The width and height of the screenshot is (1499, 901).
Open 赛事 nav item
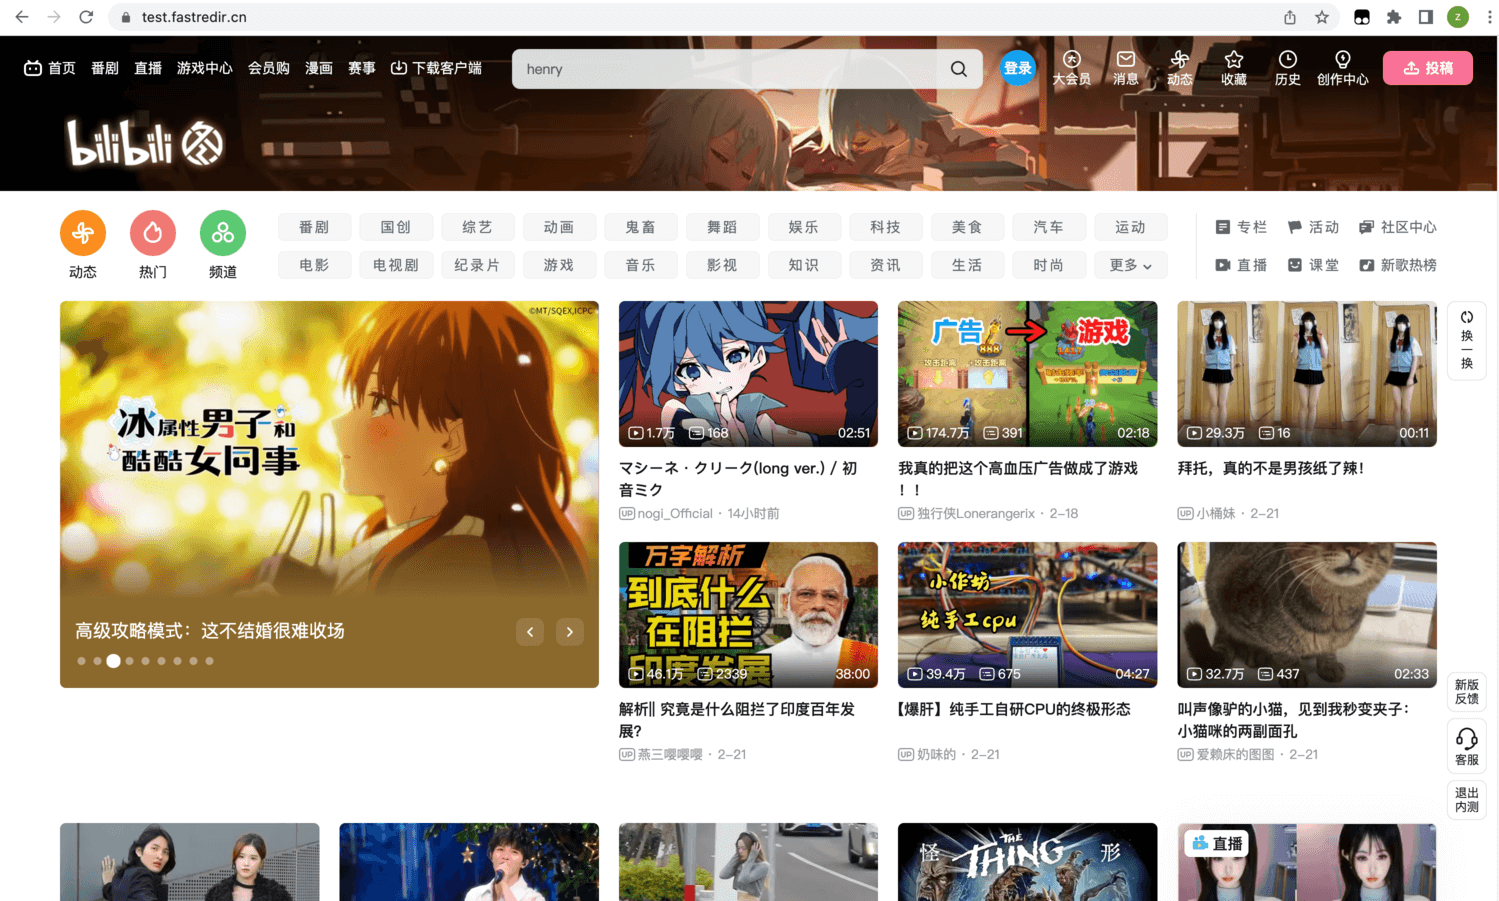(x=362, y=68)
